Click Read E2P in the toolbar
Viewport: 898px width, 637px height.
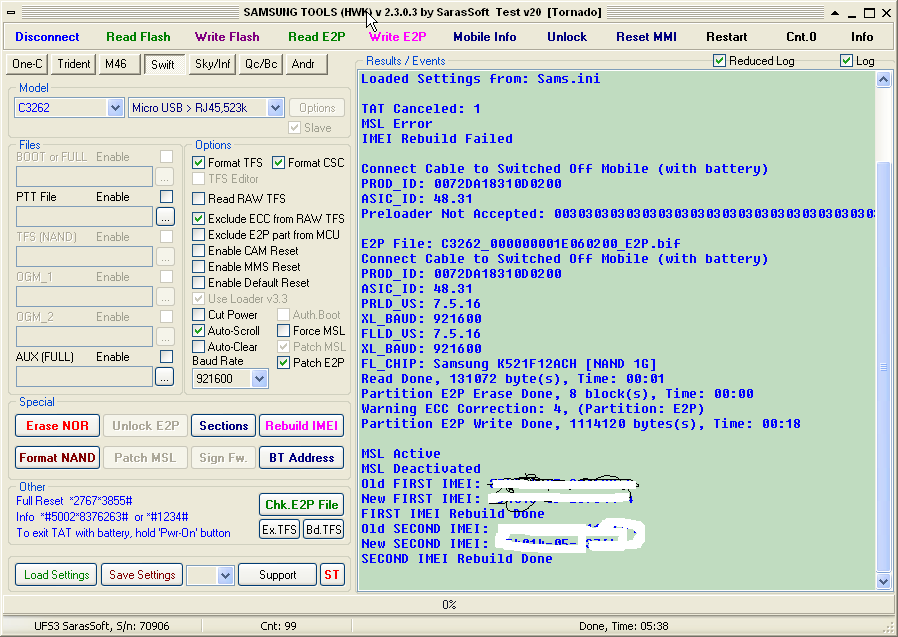coord(317,37)
